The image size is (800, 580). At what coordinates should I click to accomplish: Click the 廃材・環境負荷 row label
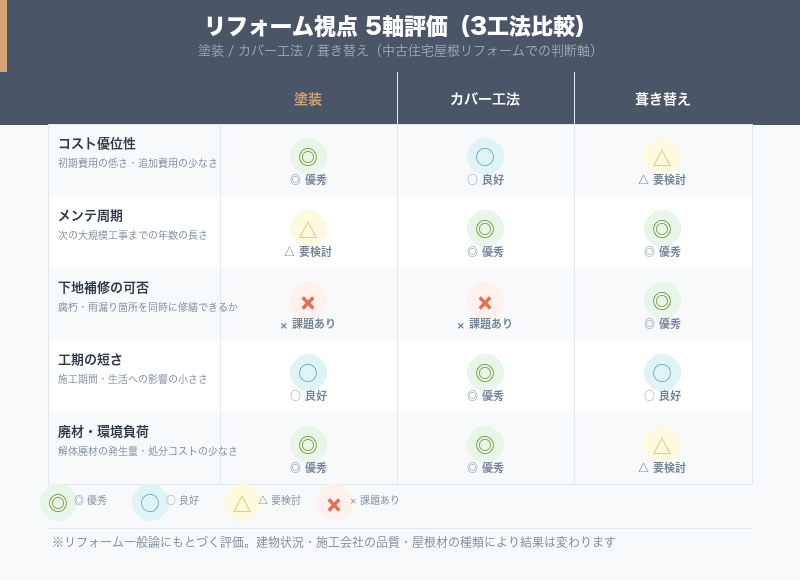coord(103,432)
